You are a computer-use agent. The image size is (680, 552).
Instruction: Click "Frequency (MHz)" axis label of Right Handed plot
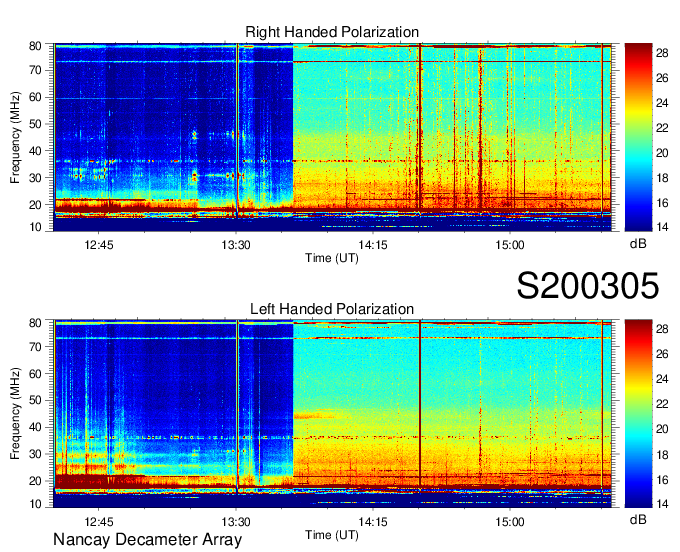(x=15, y=137)
